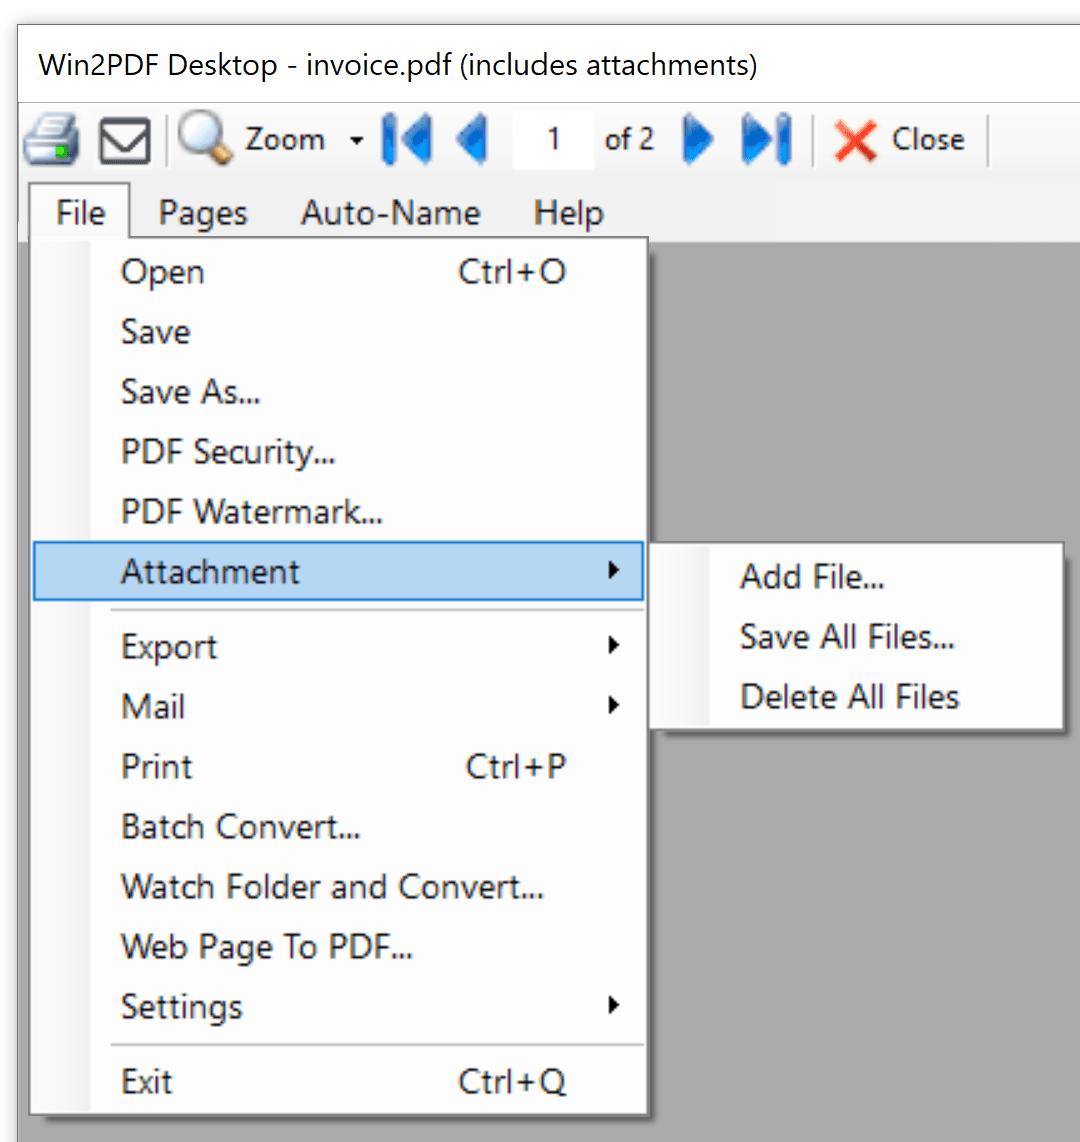Viewport: 1080px width, 1142px height.
Task: Select Web Page To PDF...
Action: [339, 946]
